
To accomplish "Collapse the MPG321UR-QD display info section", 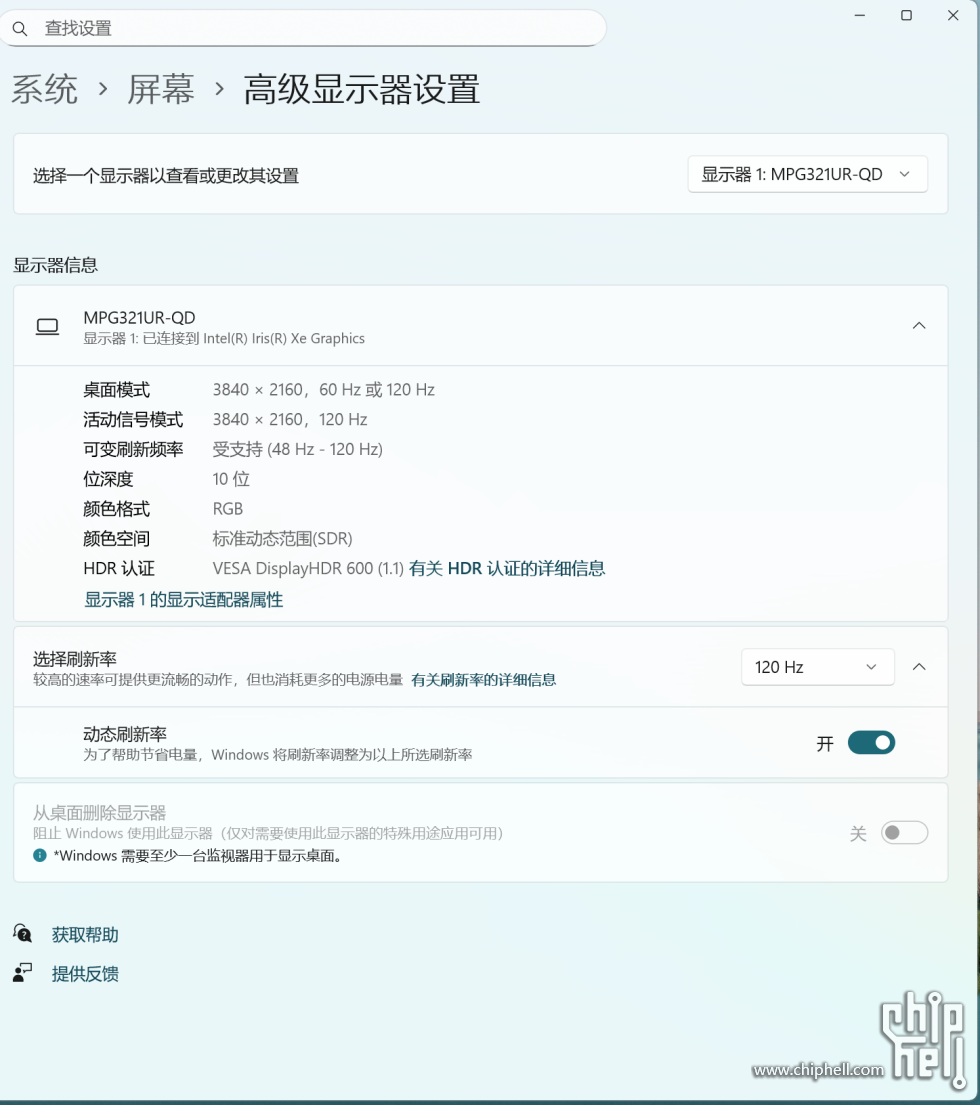I will 918,326.
